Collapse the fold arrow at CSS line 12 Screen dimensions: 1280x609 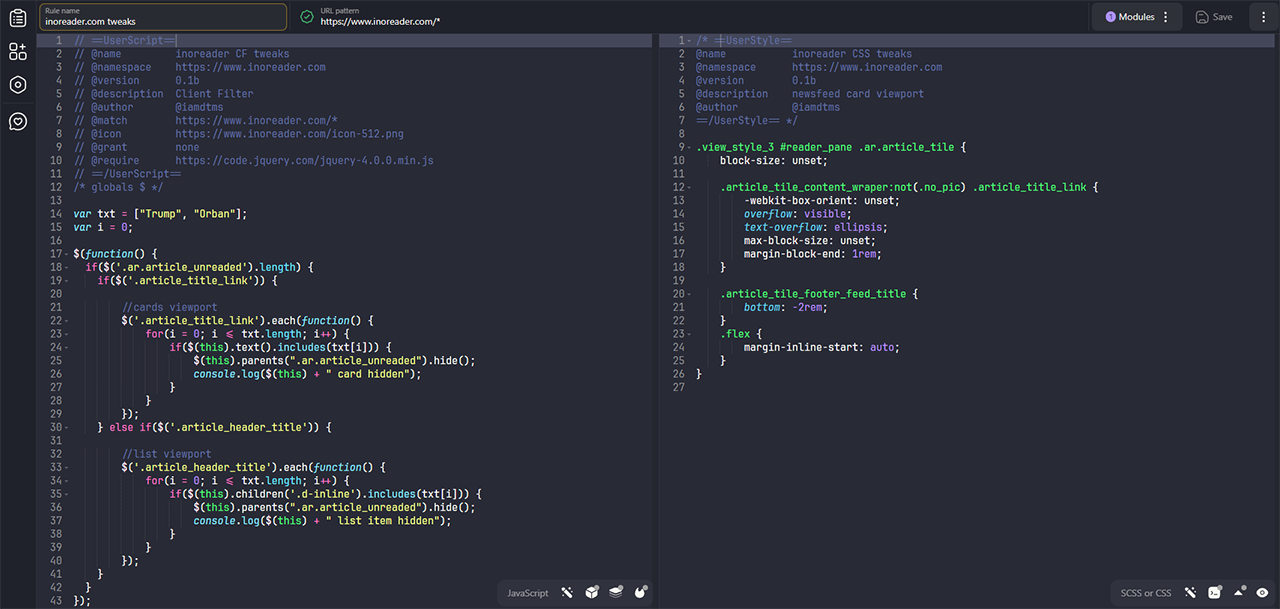688,187
